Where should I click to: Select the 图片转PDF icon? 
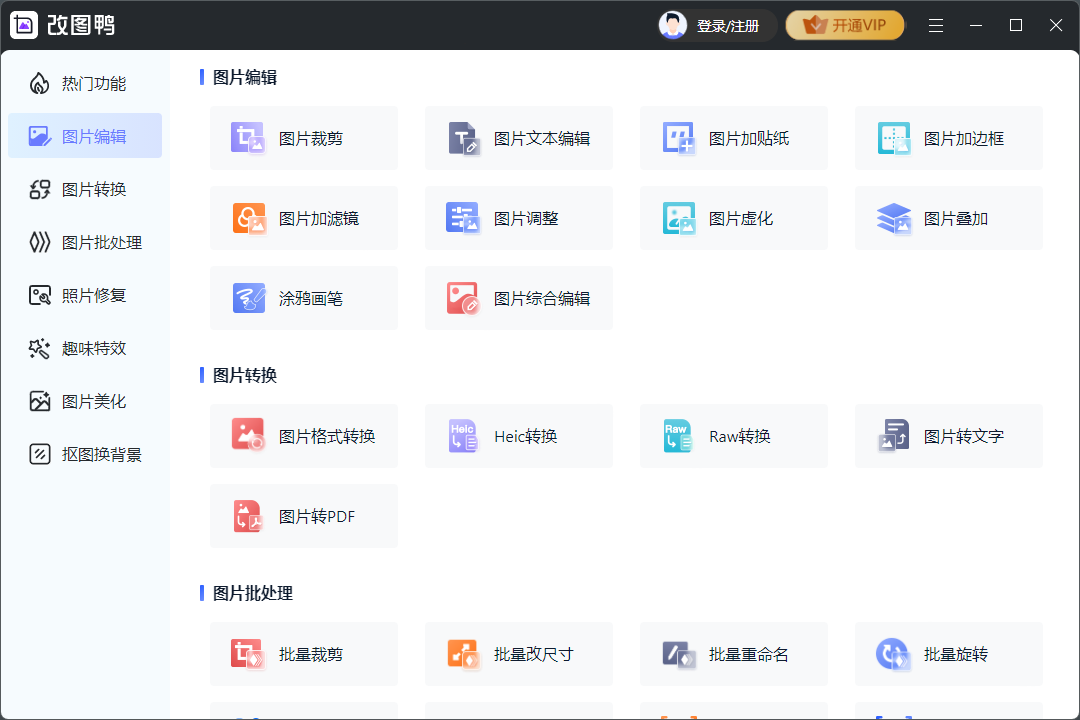248,516
